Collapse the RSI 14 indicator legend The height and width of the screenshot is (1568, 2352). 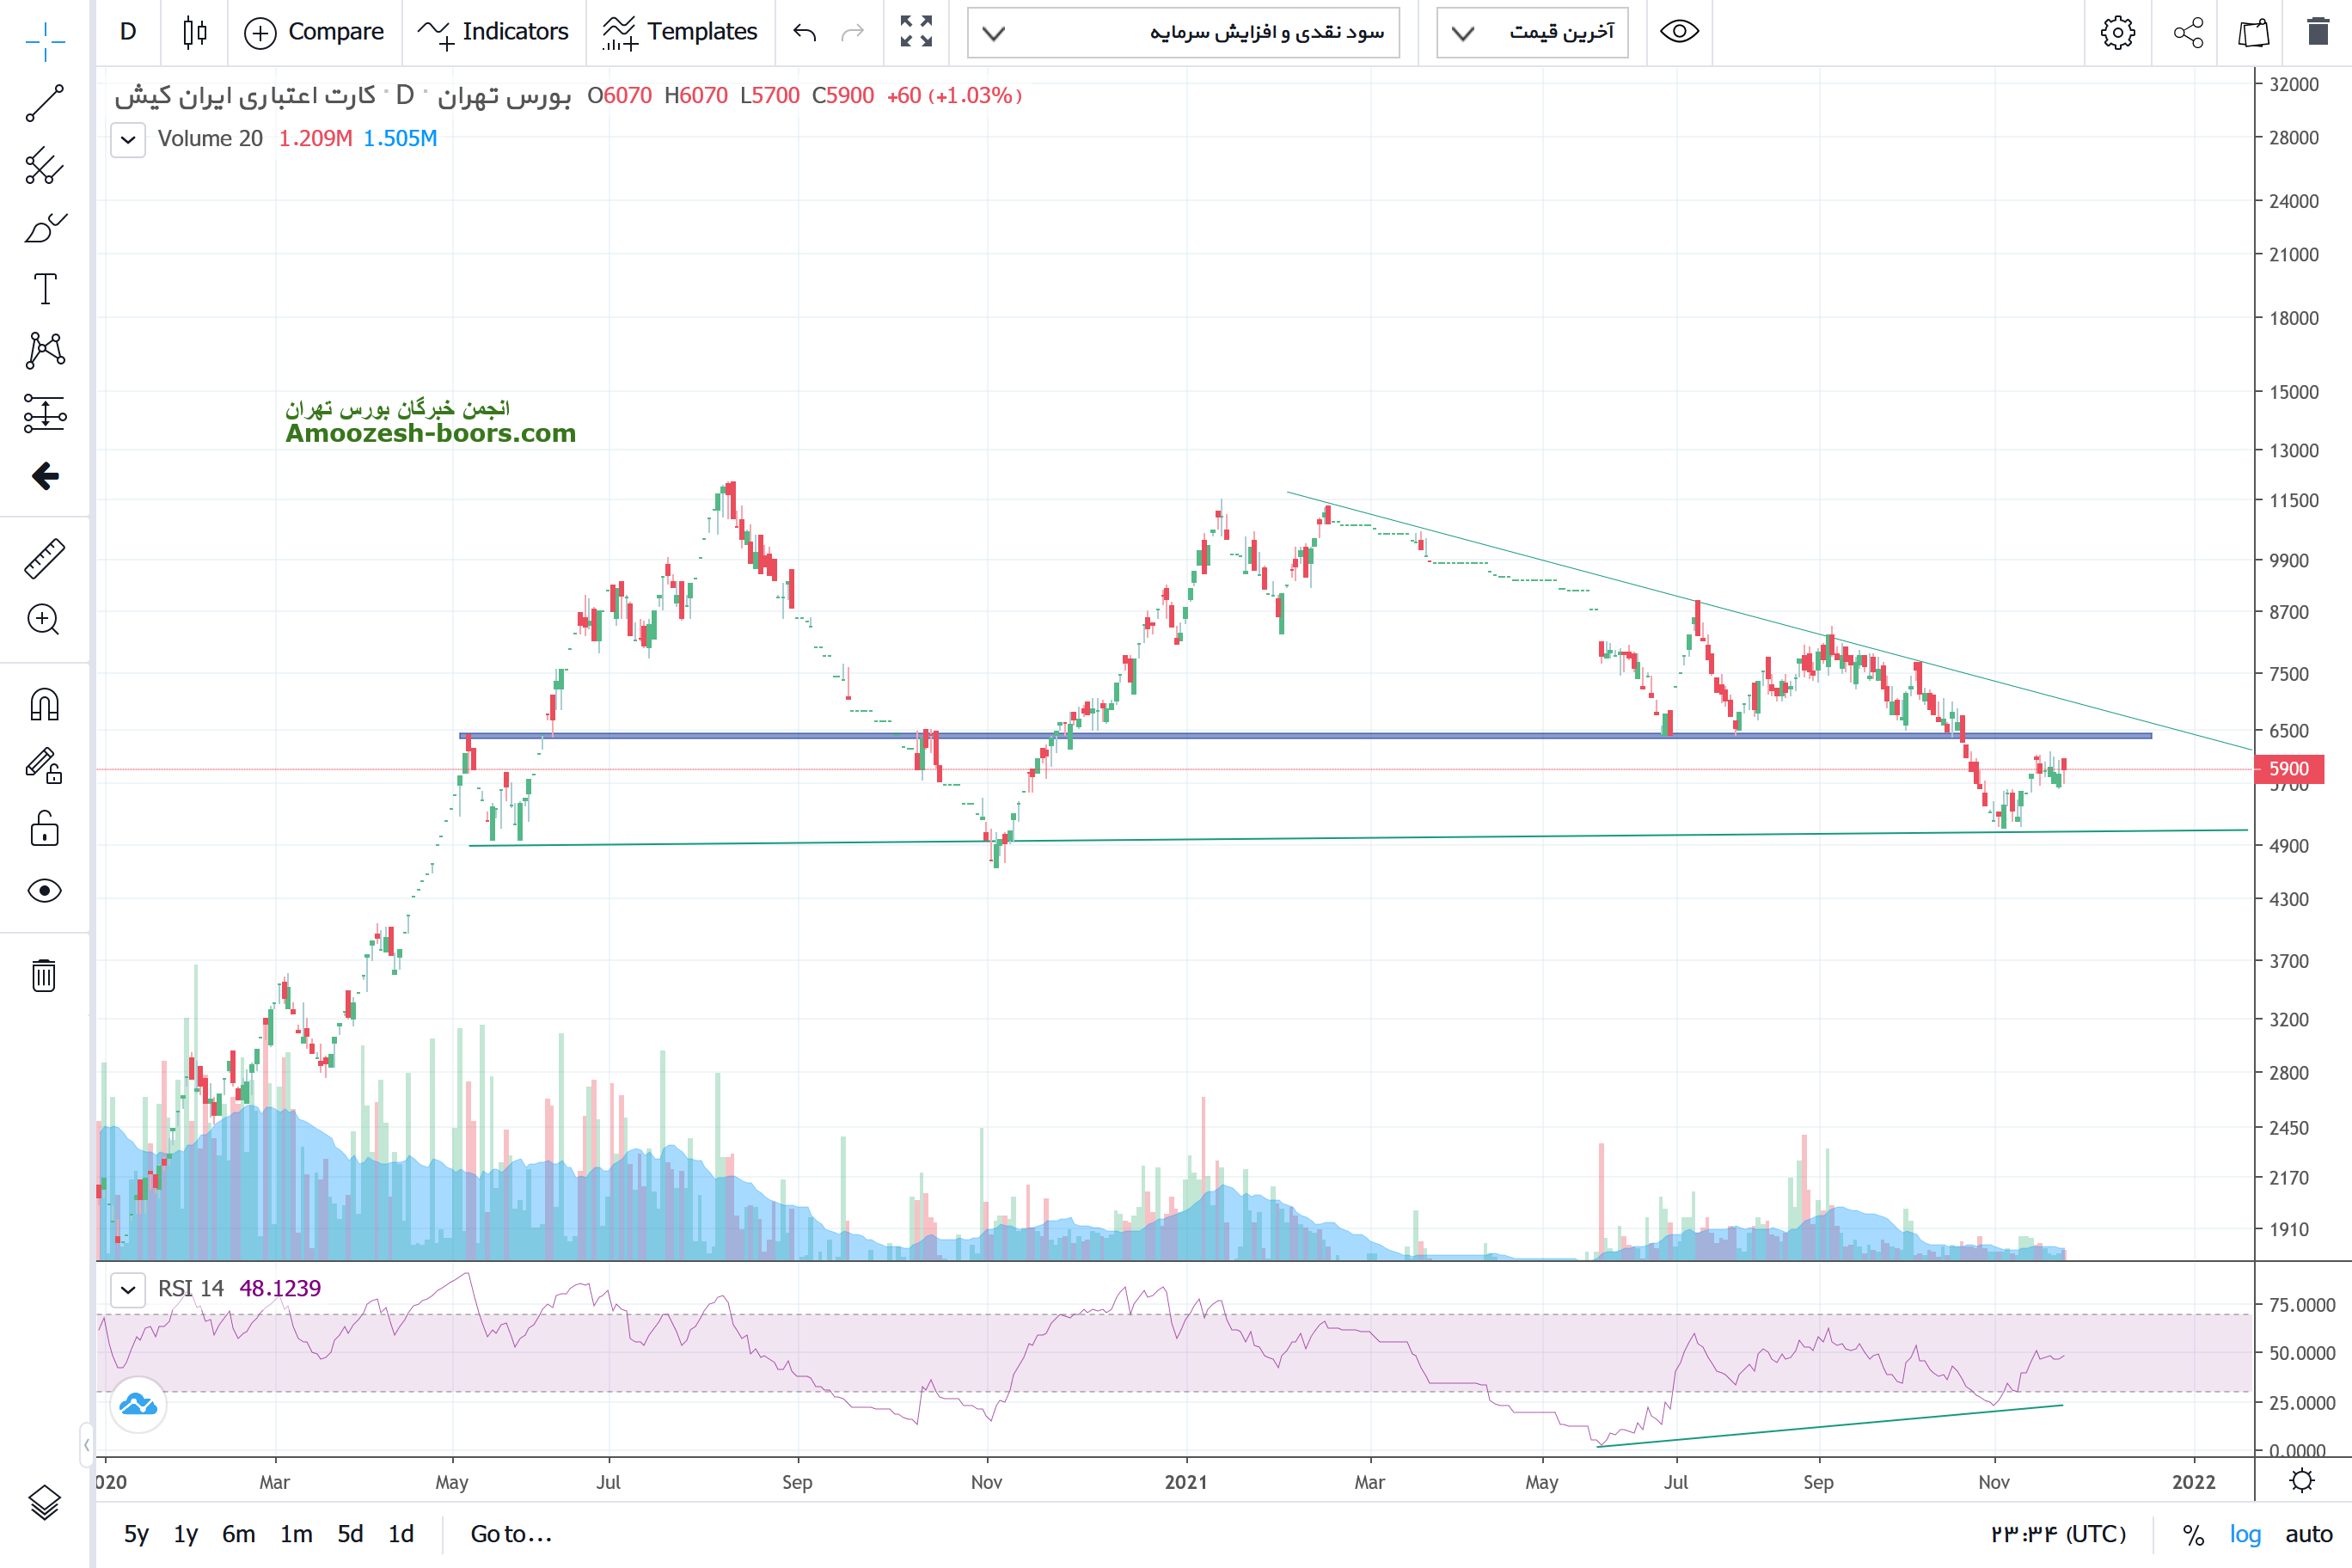pyautogui.click(x=128, y=1289)
